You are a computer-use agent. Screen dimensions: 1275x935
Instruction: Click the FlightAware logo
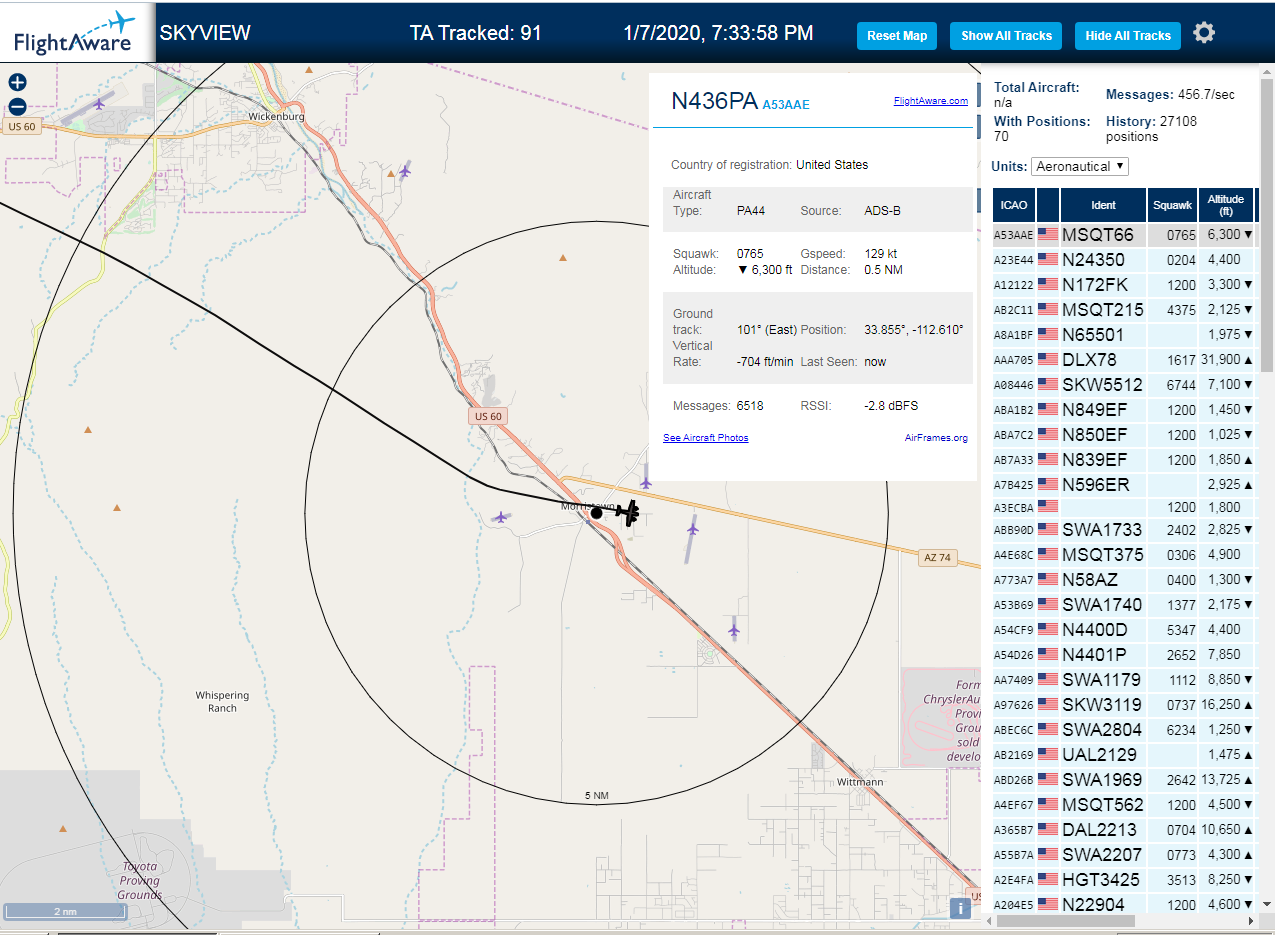coord(76,31)
